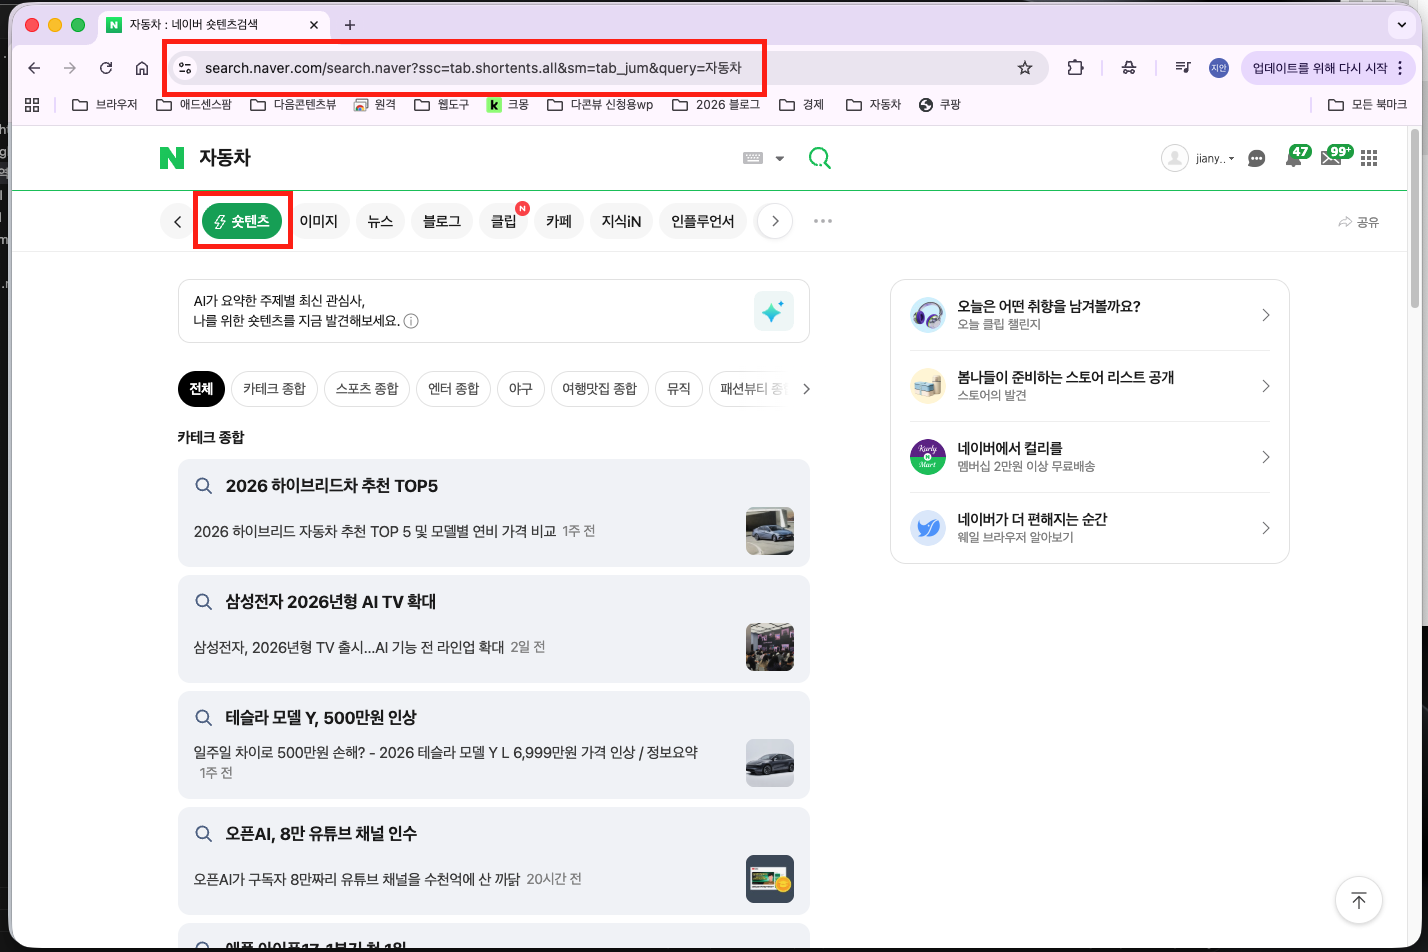Image resolution: width=1428 pixels, height=952 pixels.
Task: Click the Naver green N logo
Action: coord(170,158)
